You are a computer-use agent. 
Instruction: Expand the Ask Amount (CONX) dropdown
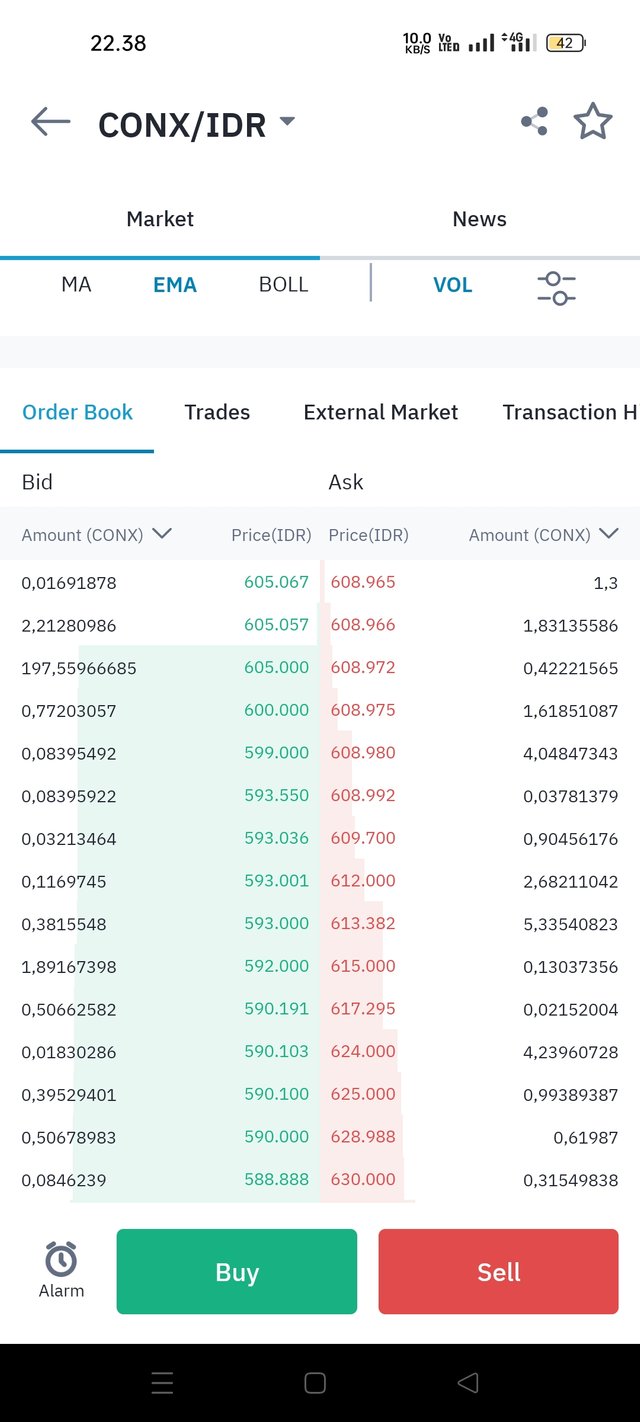[x=608, y=534]
